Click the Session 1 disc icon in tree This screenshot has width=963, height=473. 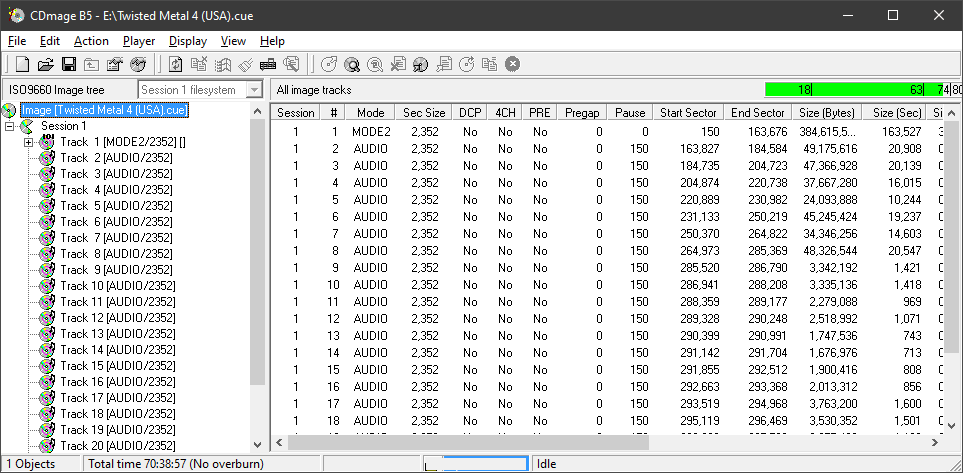[27, 126]
